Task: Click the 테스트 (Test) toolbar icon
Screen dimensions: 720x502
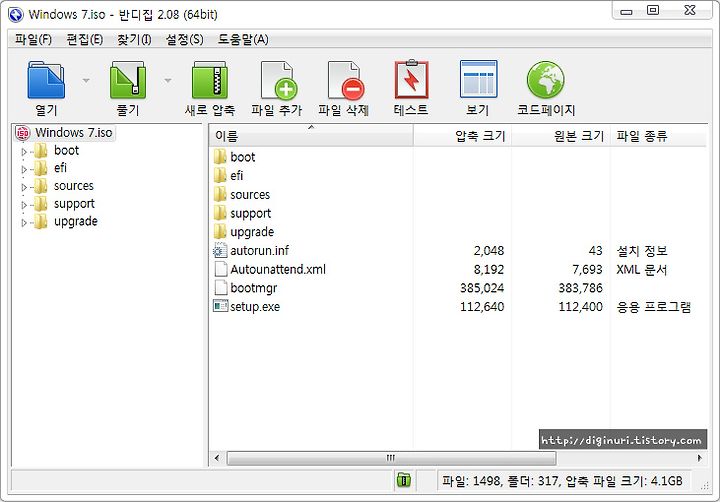Action: 411,79
